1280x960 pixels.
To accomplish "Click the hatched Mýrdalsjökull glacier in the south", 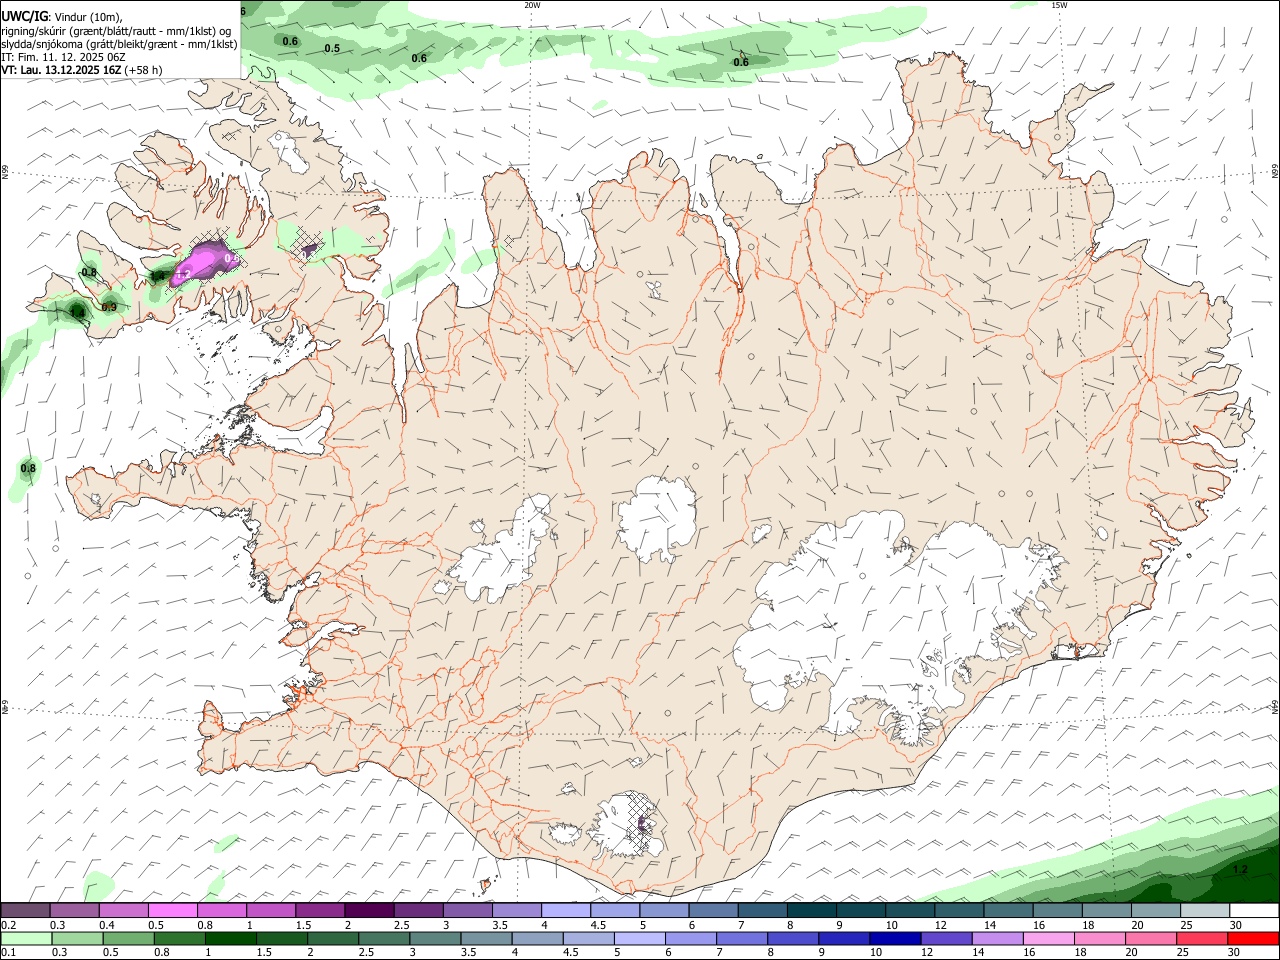I will coord(626,825).
